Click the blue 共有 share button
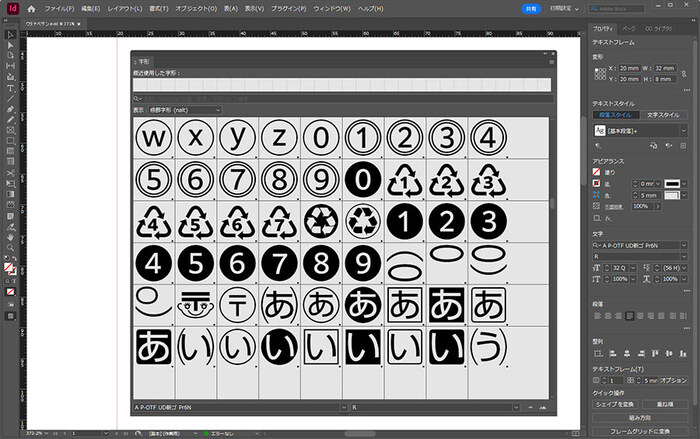 click(530, 9)
